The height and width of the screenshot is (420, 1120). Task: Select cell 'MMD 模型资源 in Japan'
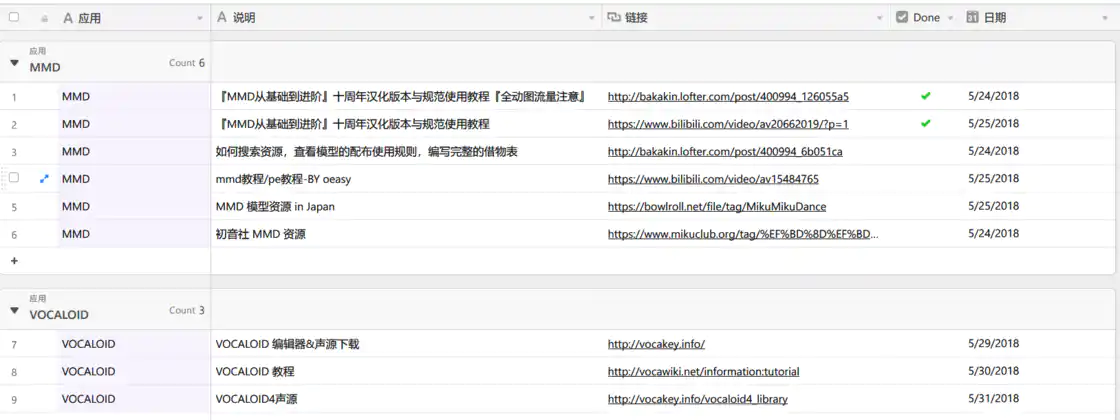click(x=406, y=206)
